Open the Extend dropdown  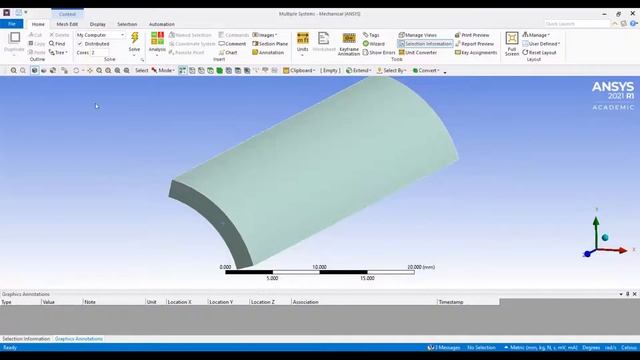358,71
